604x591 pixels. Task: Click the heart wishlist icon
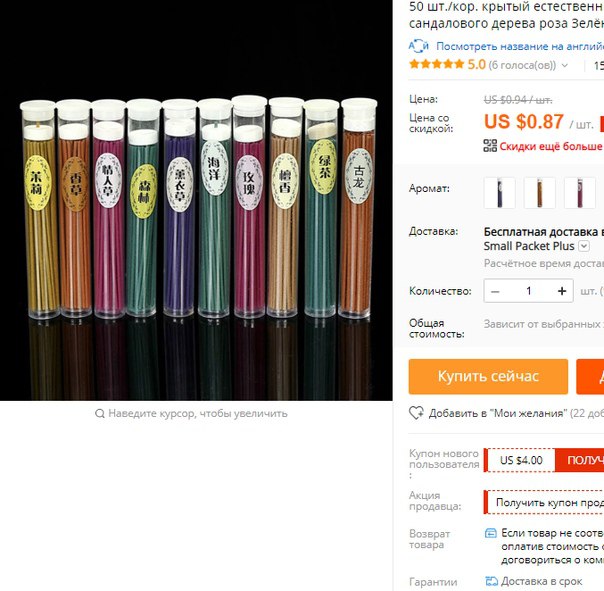[x=416, y=413]
